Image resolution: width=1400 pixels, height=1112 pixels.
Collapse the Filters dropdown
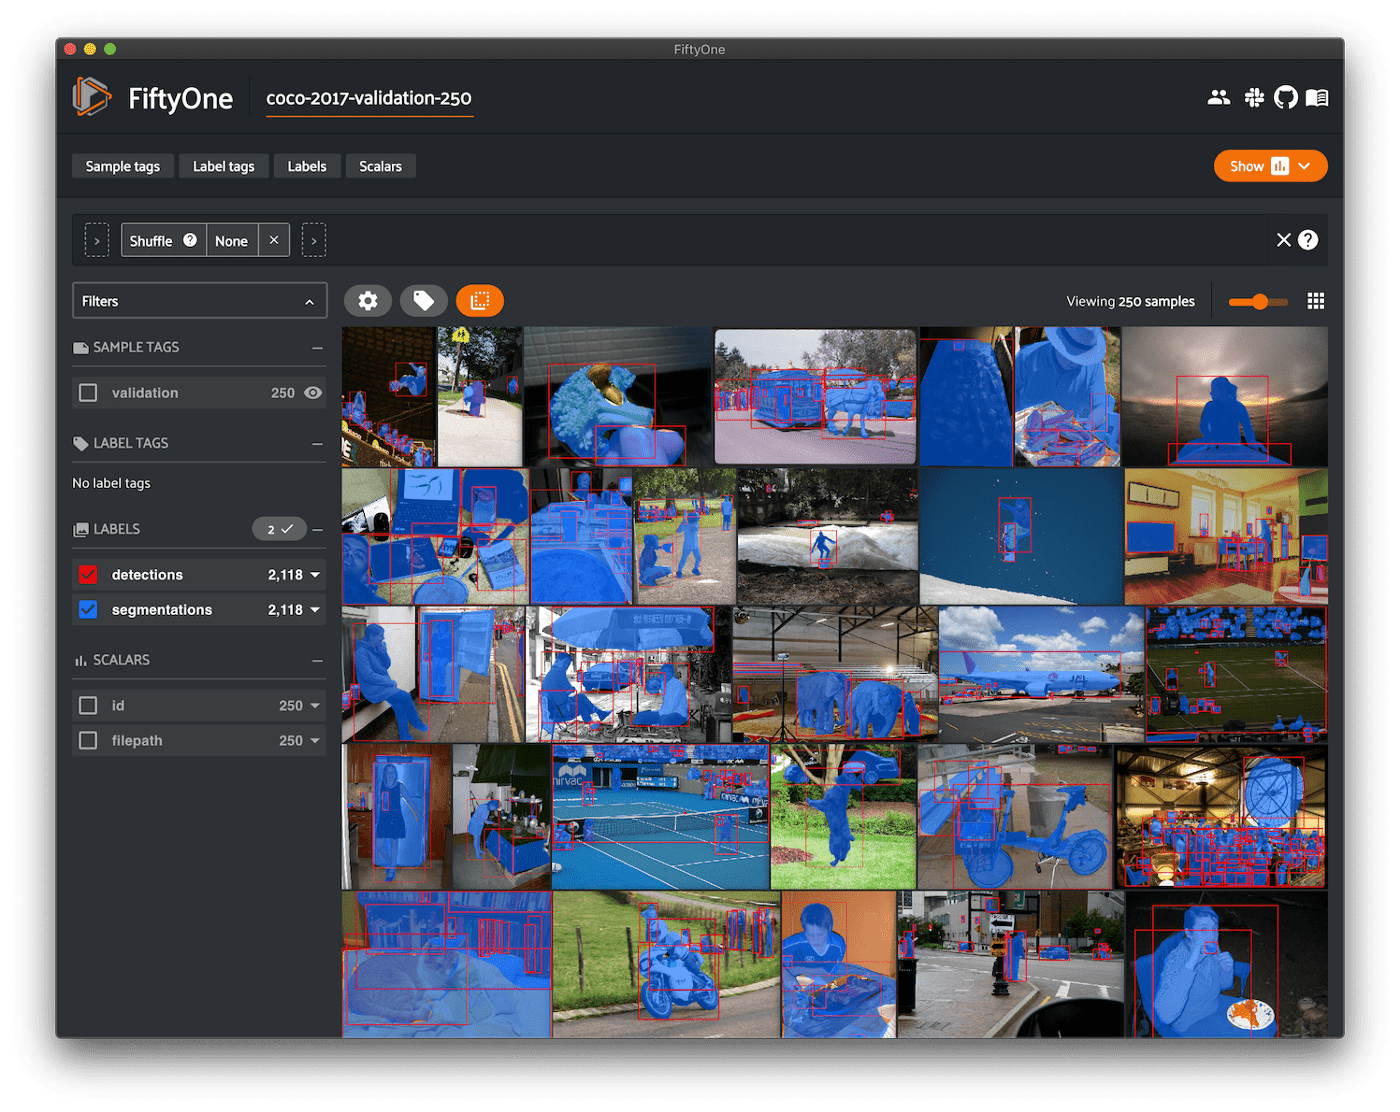[x=200, y=301]
